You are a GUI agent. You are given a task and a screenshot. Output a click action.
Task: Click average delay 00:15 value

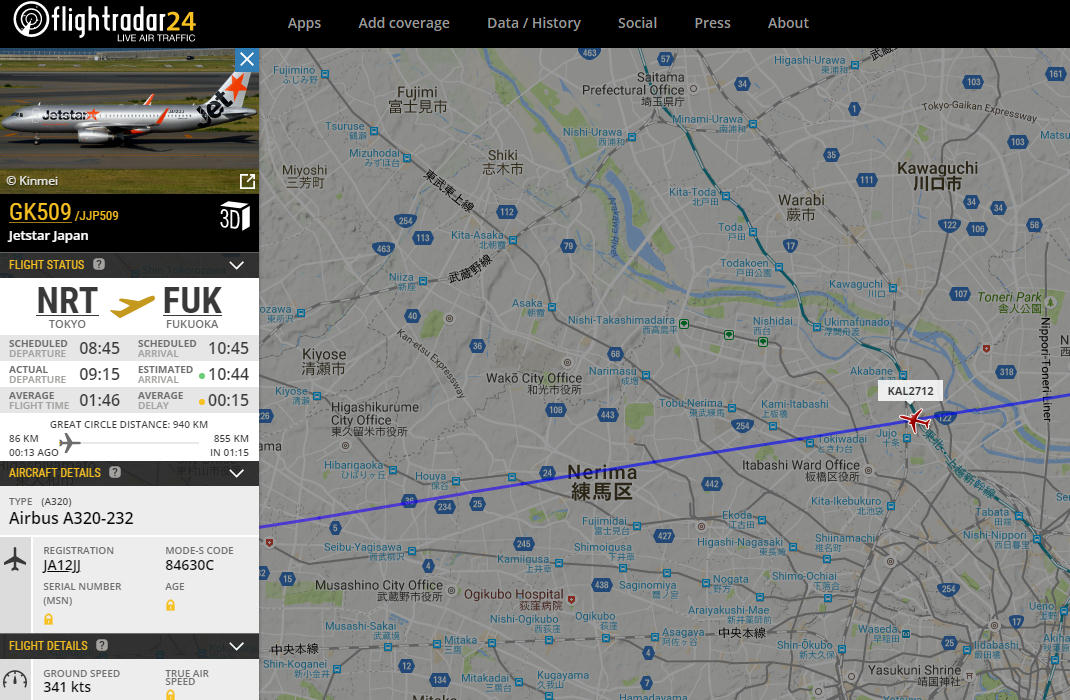click(229, 400)
